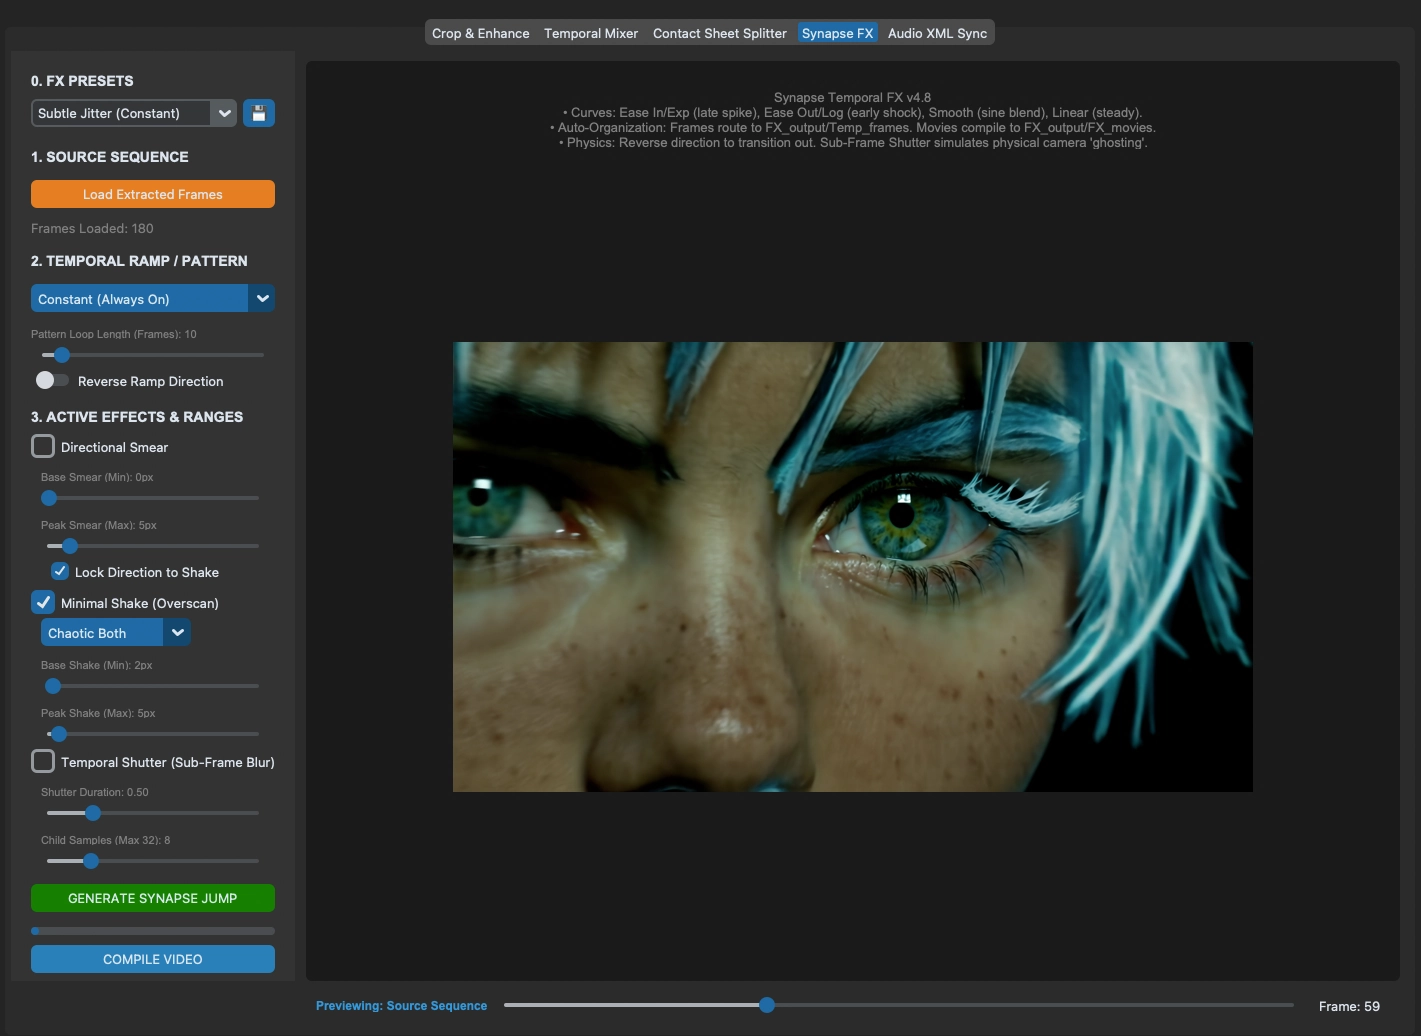The height and width of the screenshot is (1036, 1421).
Task: Uncheck Lock Direction to Shake
Action: [x=60, y=572]
